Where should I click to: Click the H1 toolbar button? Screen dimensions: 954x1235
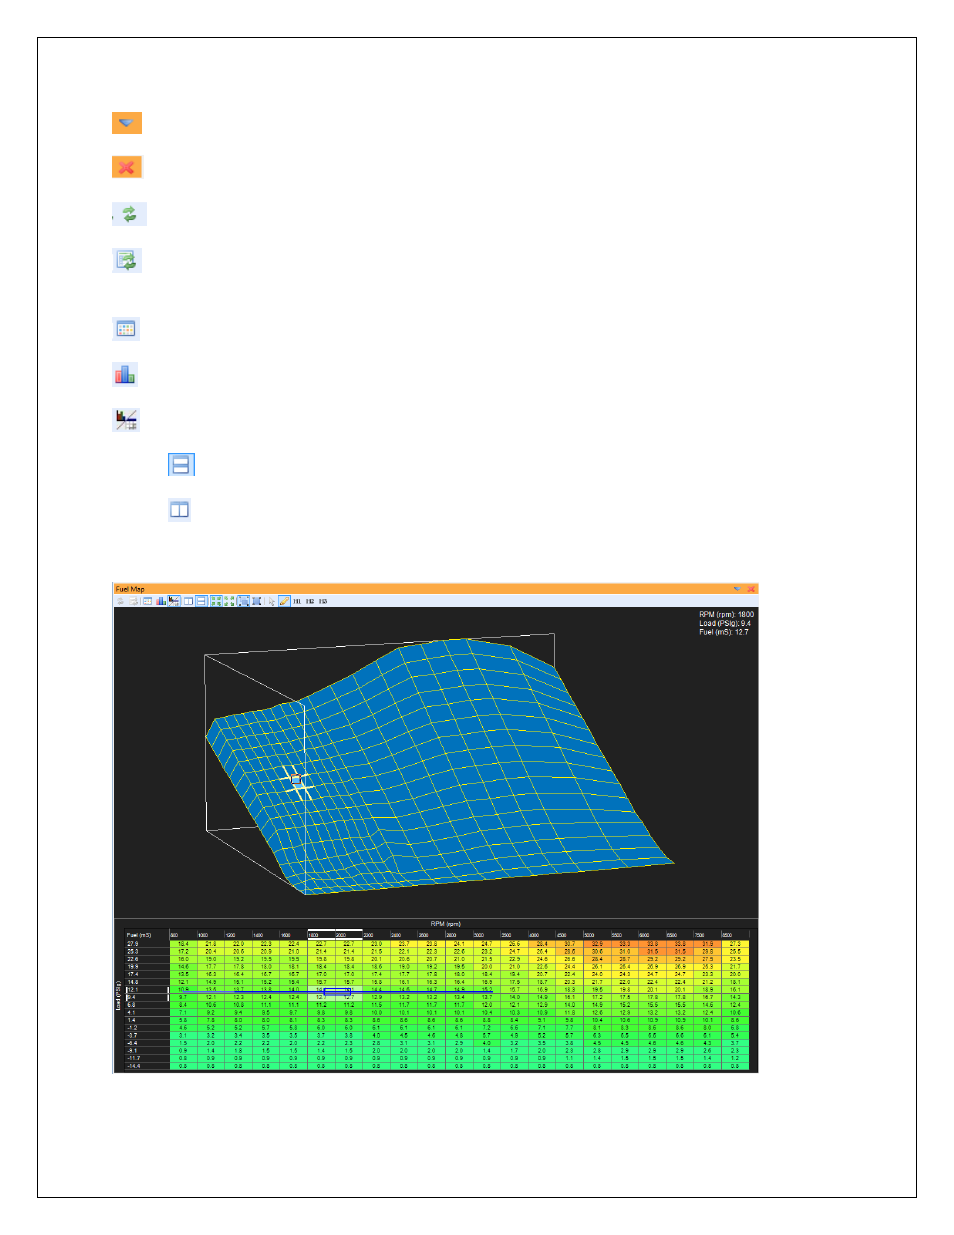297,601
